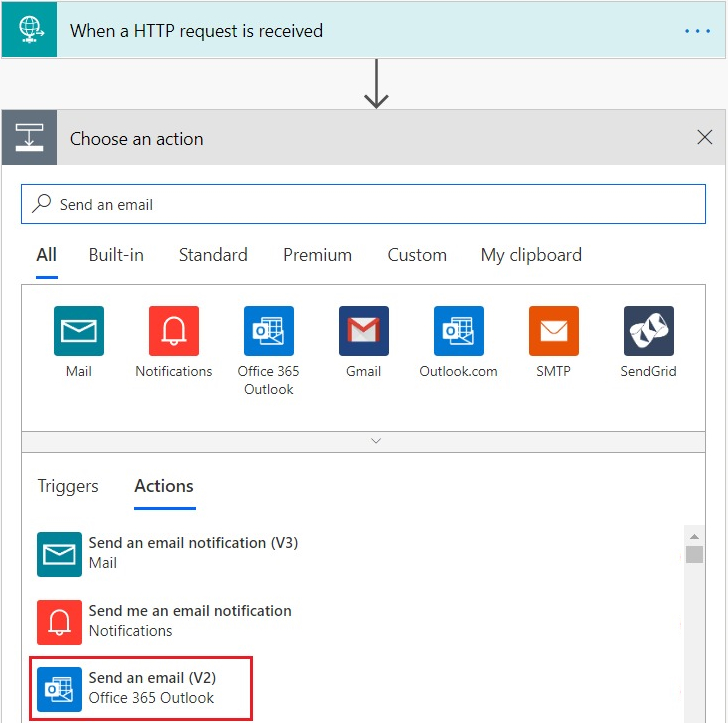Select the Gmail connector icon
The height and width of the screenshot is (723, 728).
(x=364, y=331)
